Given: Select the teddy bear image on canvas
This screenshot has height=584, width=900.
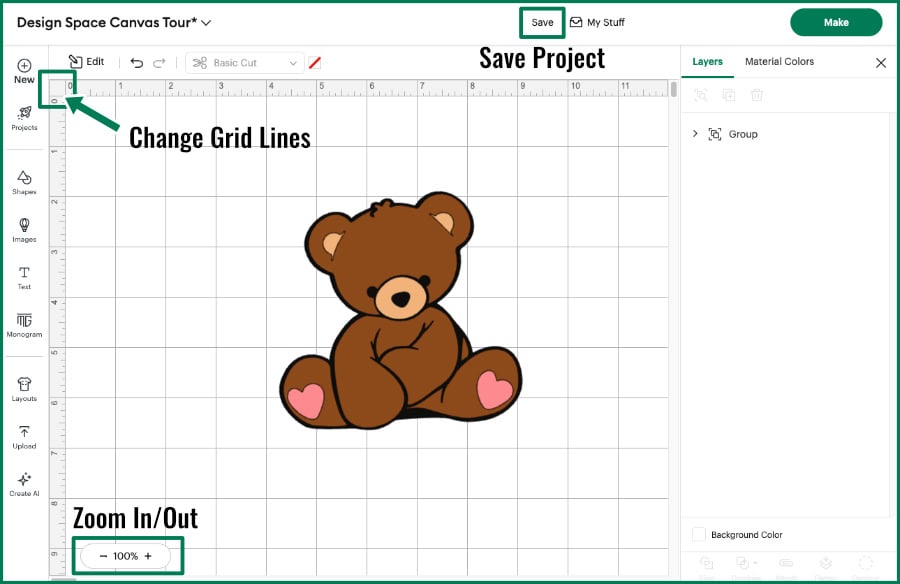Looking at the screenshot, I should click(401, 311).
